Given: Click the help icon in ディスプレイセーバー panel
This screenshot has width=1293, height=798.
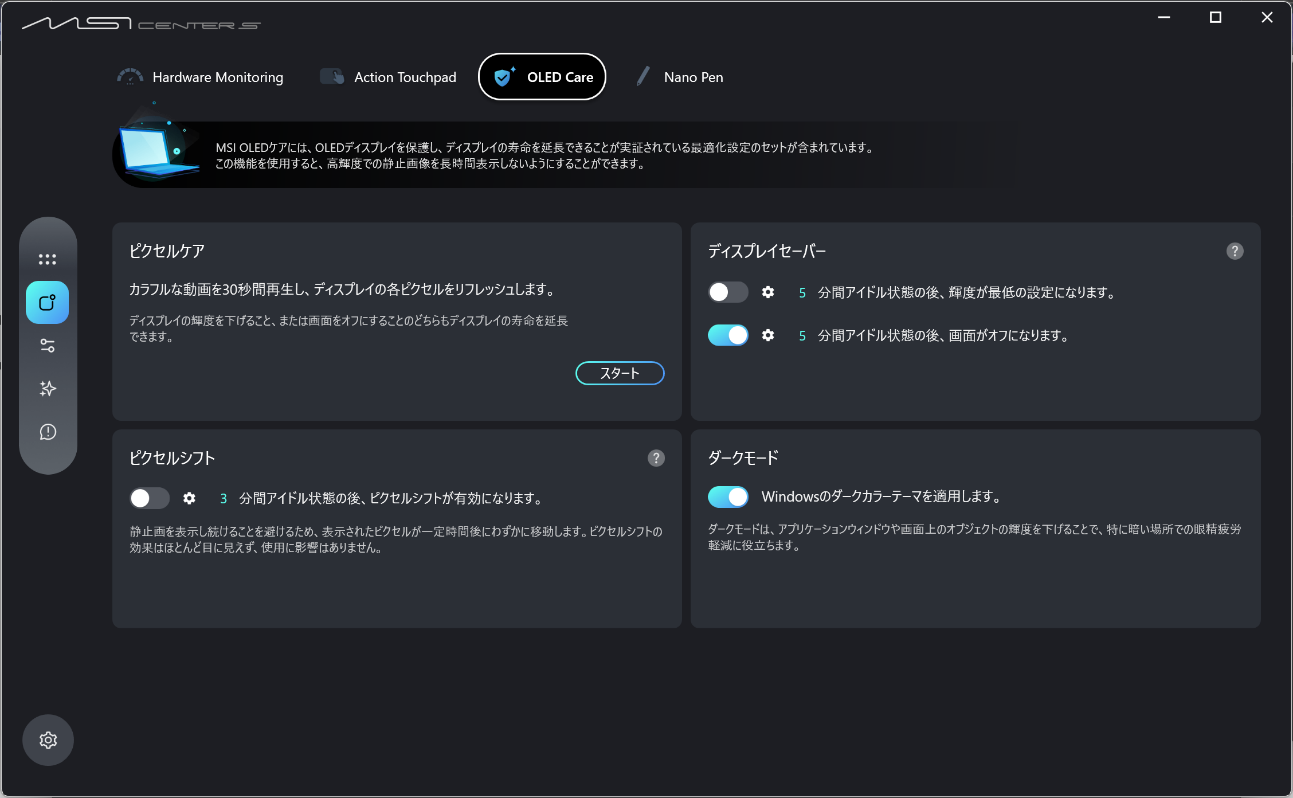Looking at the screenshot, I should click(1235, 251).
